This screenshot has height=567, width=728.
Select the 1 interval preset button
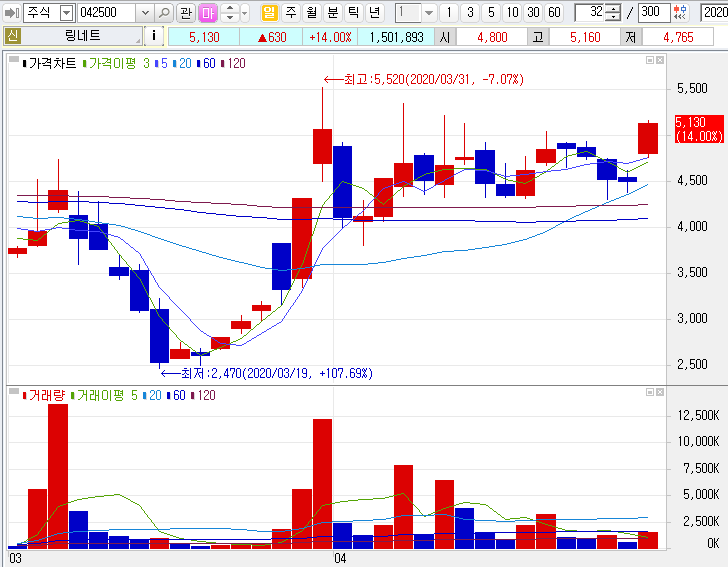tap(449, 13)
